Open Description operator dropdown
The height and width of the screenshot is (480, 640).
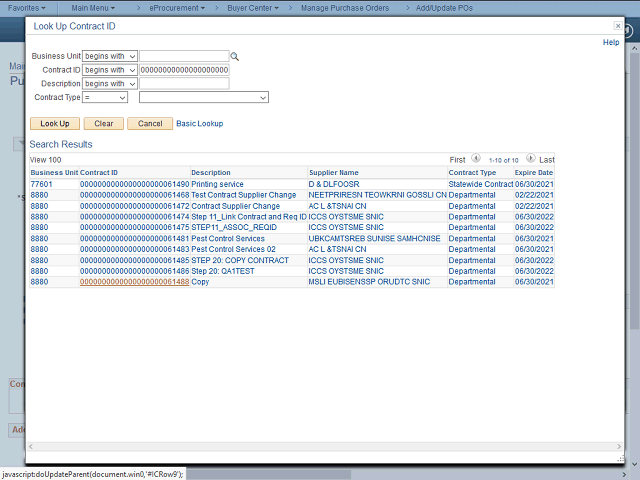click(x=110, y=84)
